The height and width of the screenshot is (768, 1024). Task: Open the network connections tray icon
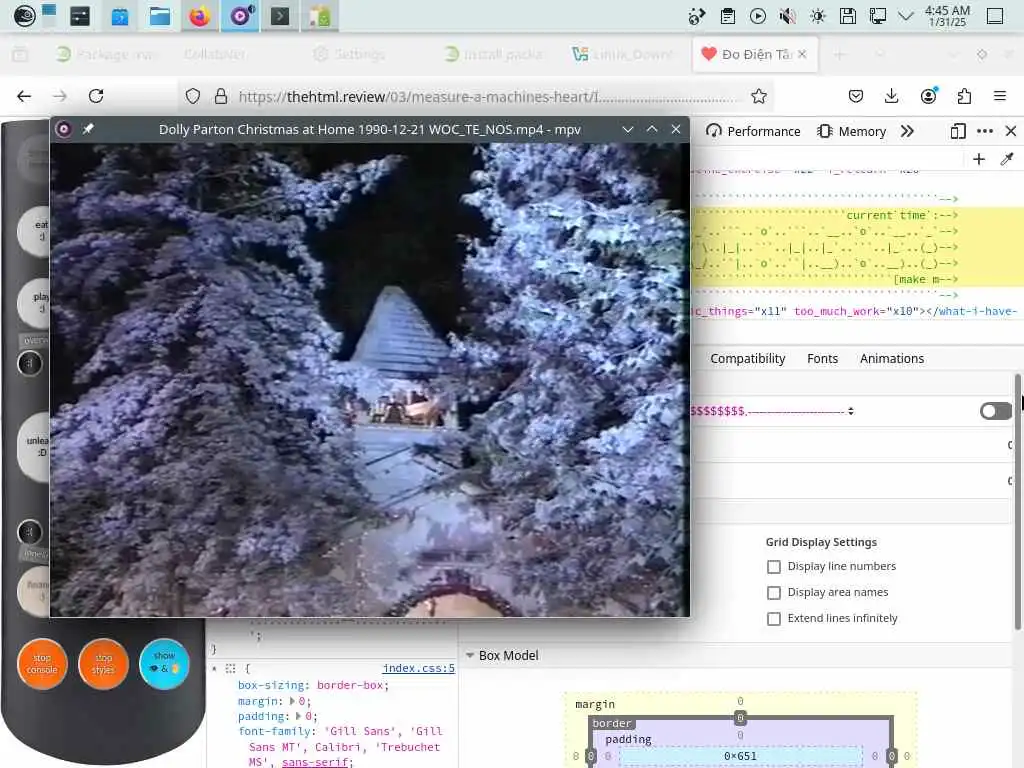click(x=878, y=16)
